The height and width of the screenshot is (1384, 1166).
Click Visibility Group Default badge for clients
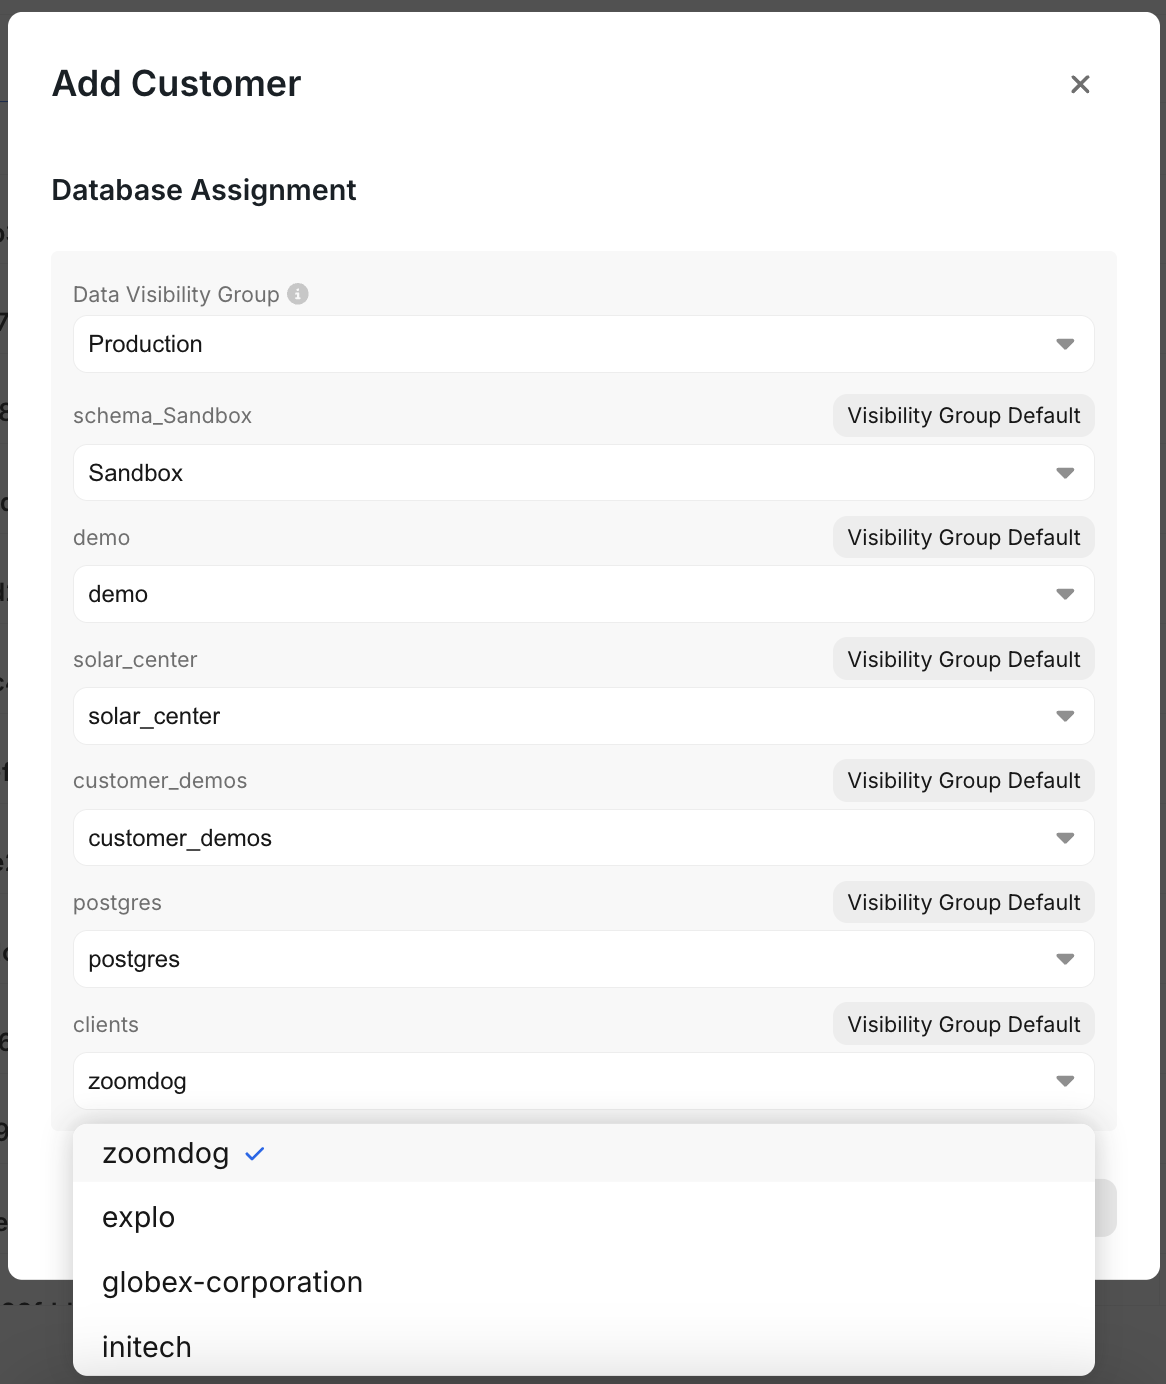(963, 1024)
